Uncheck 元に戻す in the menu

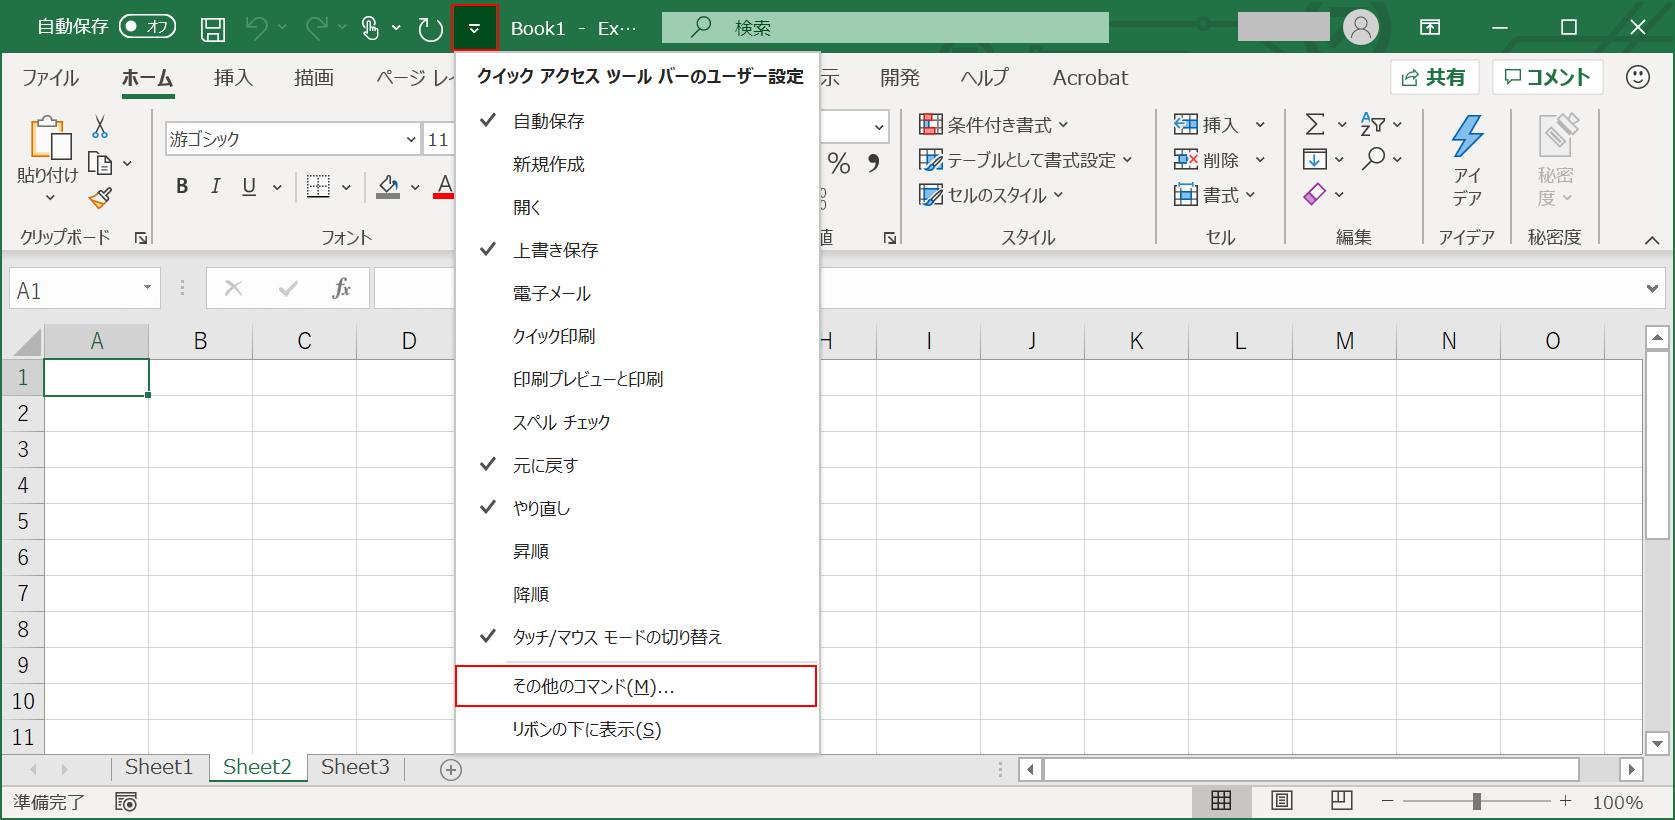(637, 465)
